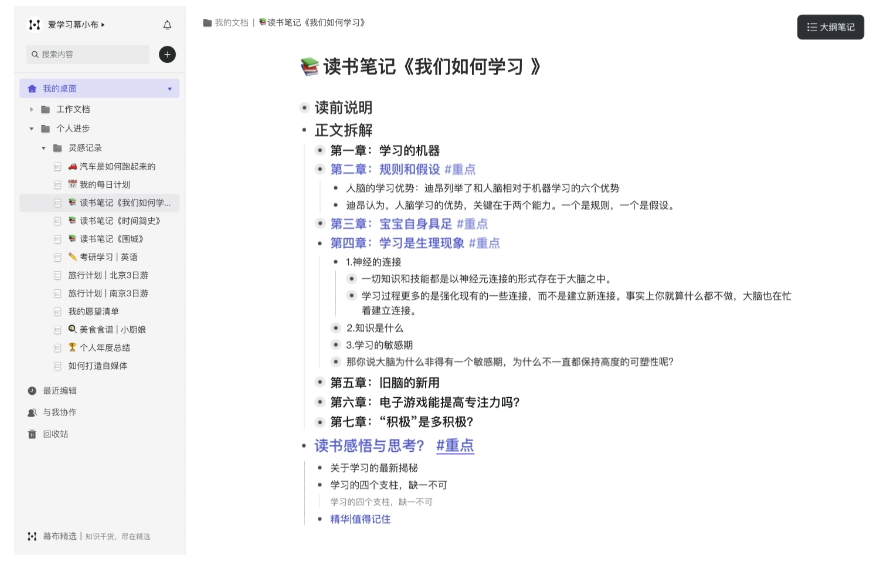The image size is (877, 564).
Task: Click the black plus button to create new
Action: point(167,54)
